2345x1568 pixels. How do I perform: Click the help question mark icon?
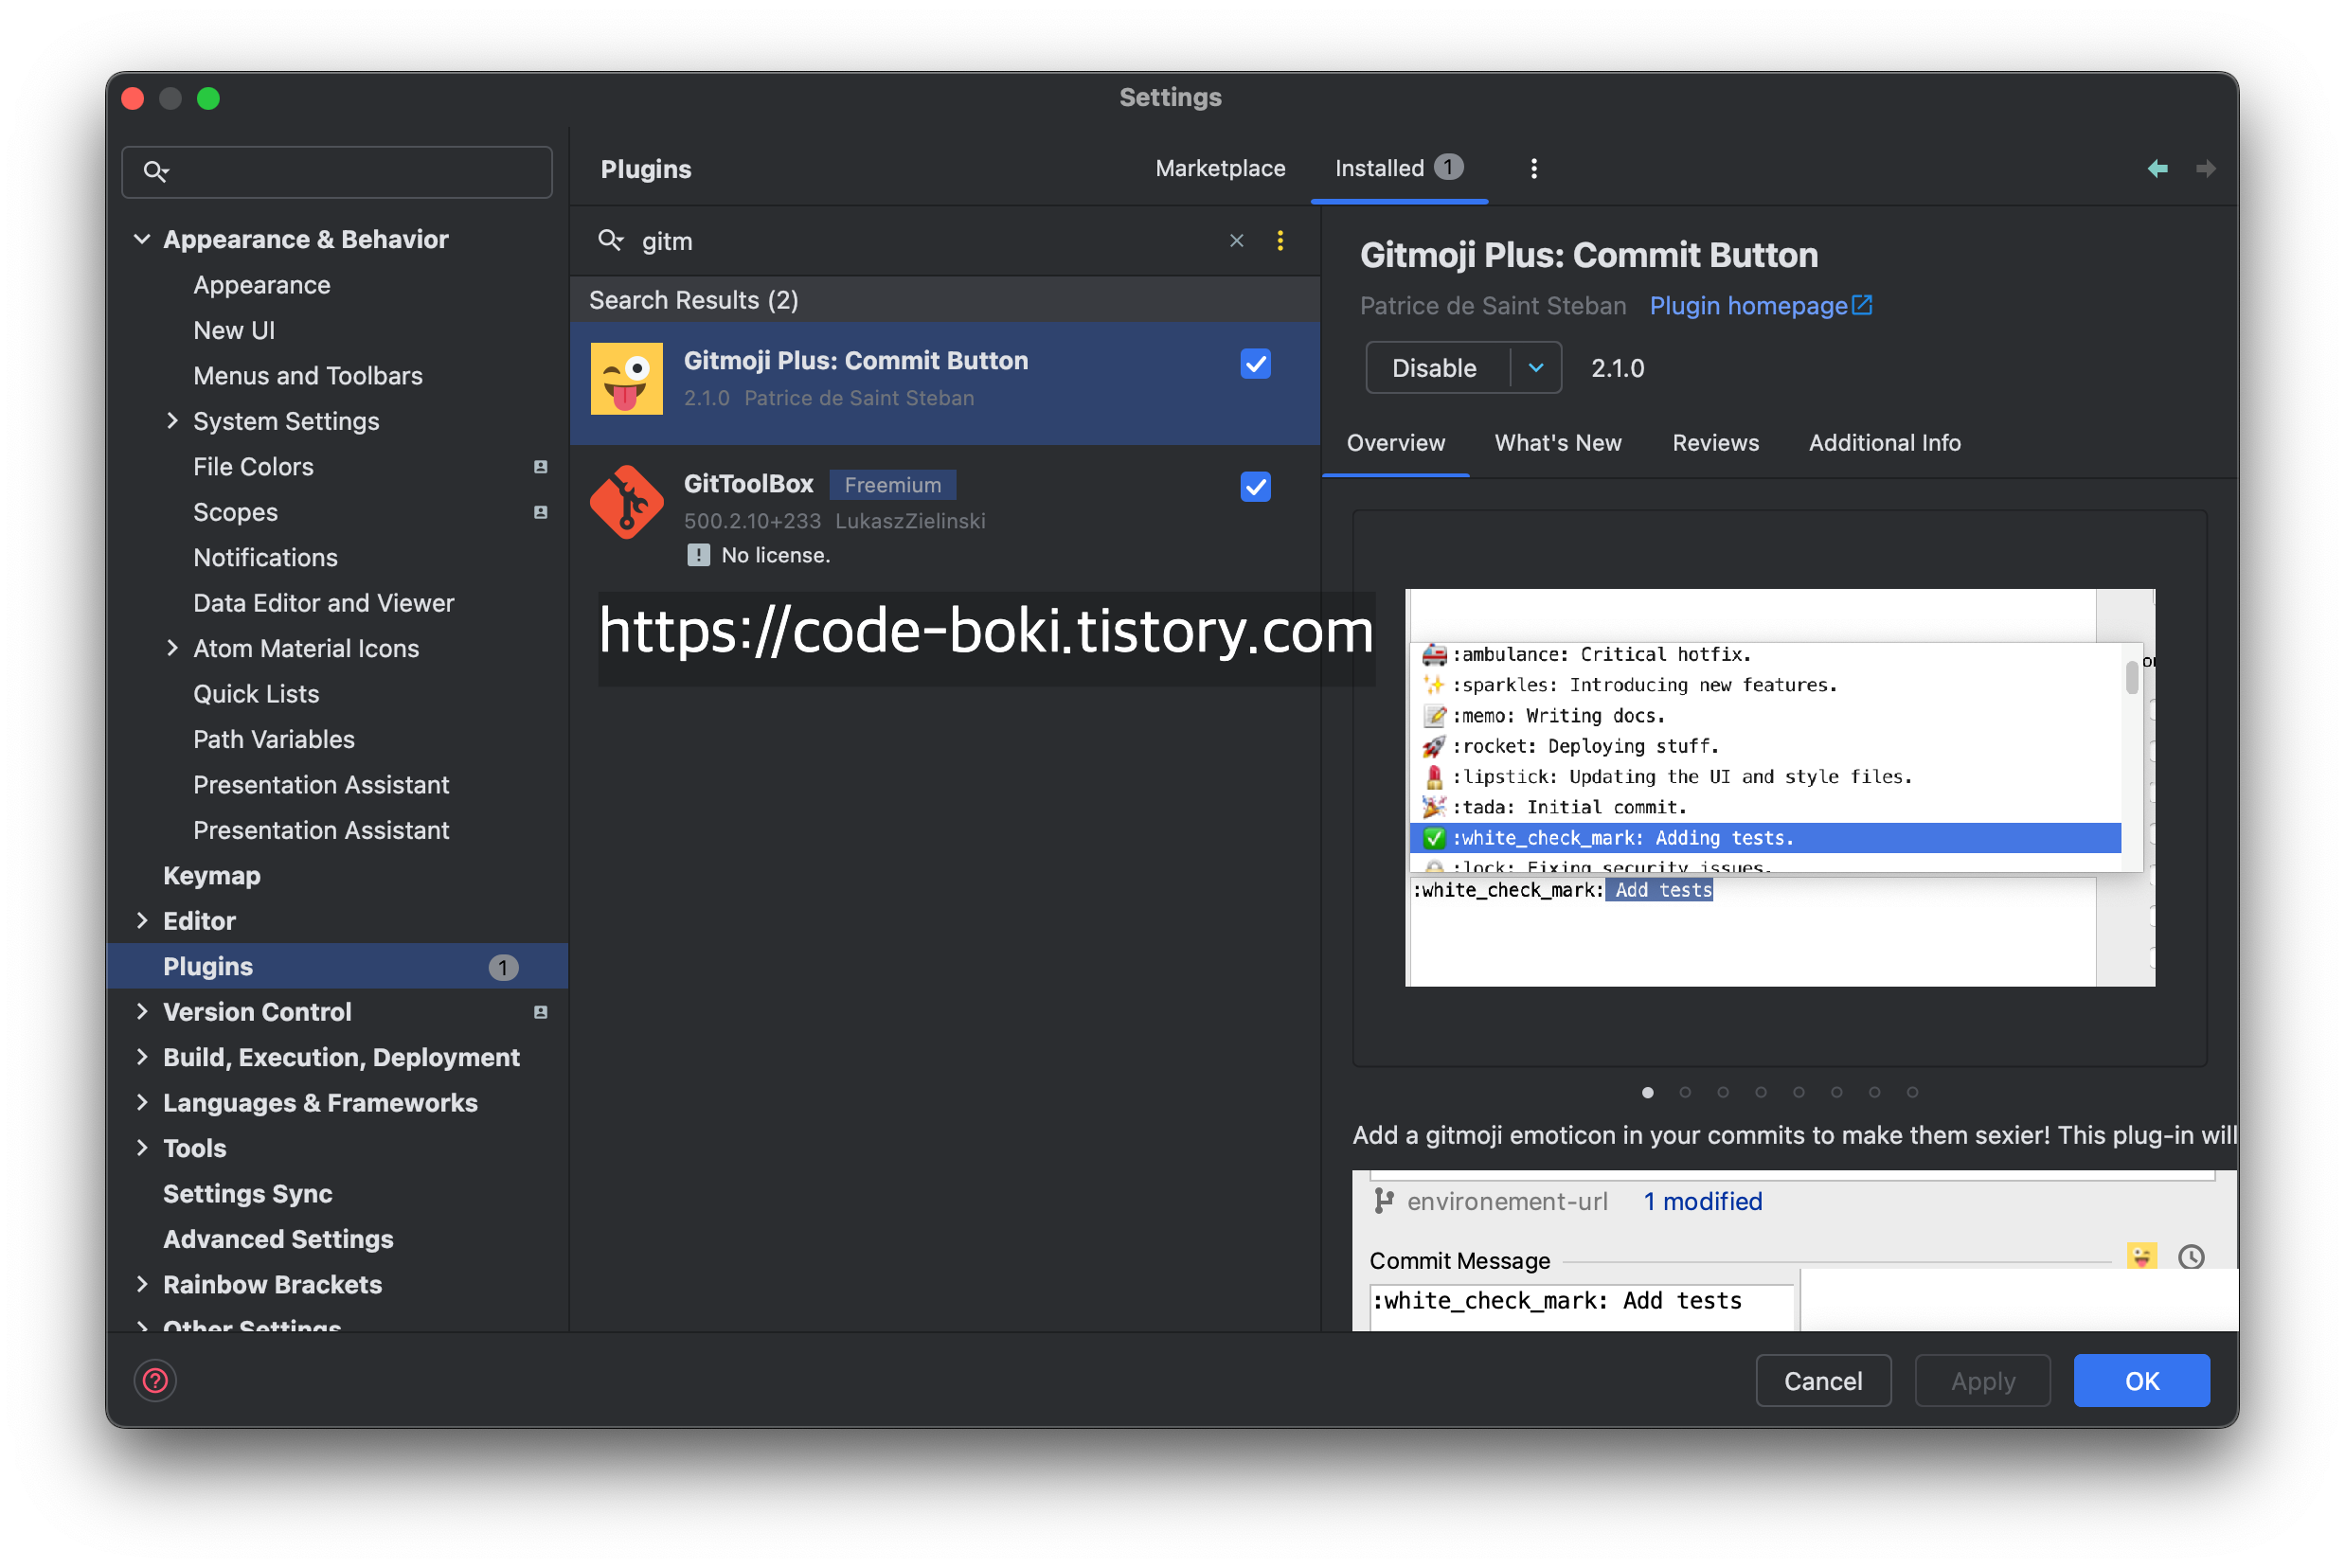coord(155,1381)
